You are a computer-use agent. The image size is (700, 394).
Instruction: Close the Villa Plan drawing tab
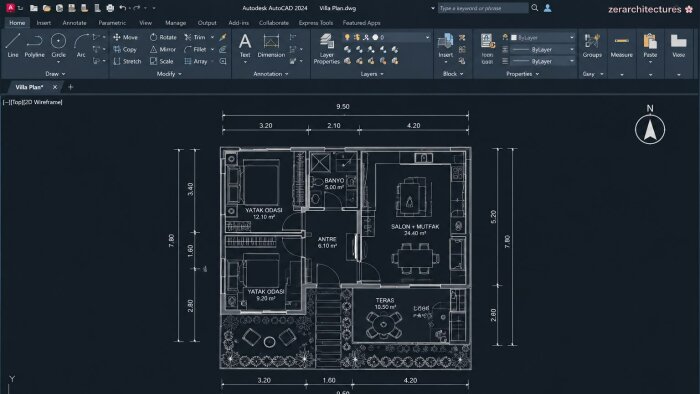55,87
